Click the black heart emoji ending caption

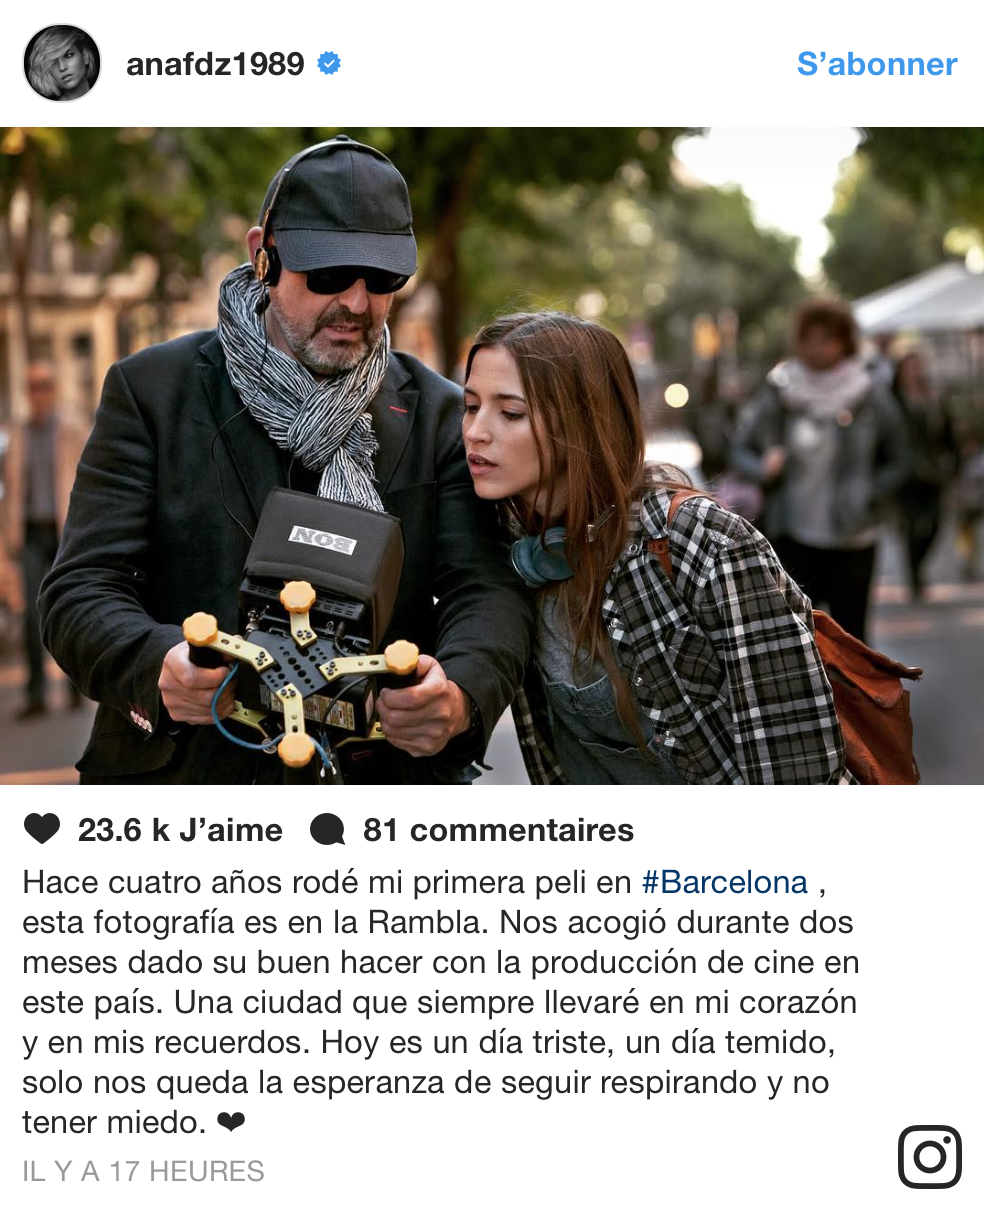(x=231, y=1123)
